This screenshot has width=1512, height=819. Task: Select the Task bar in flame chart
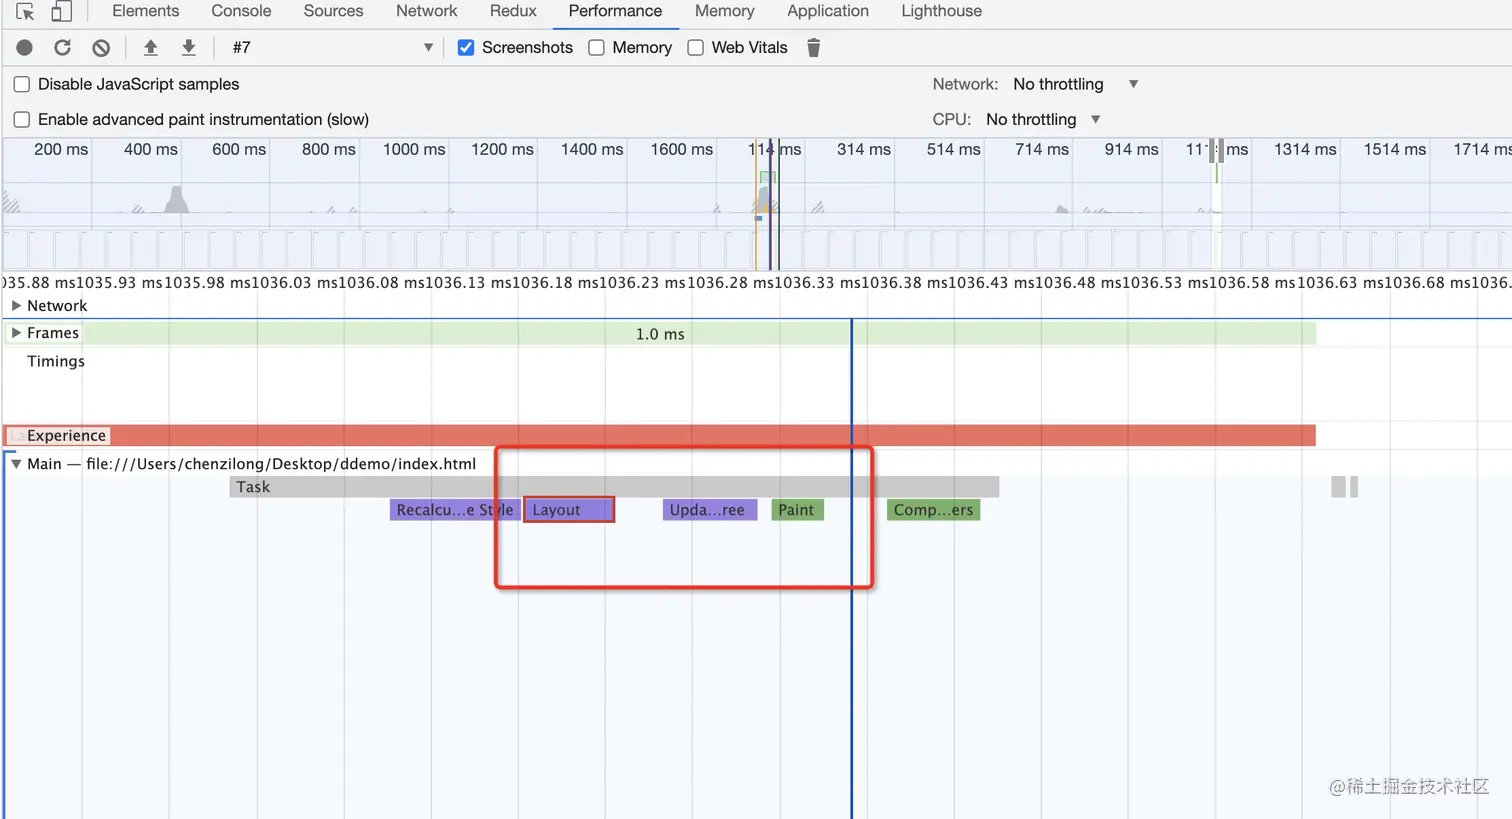click(x=614, y=487)
